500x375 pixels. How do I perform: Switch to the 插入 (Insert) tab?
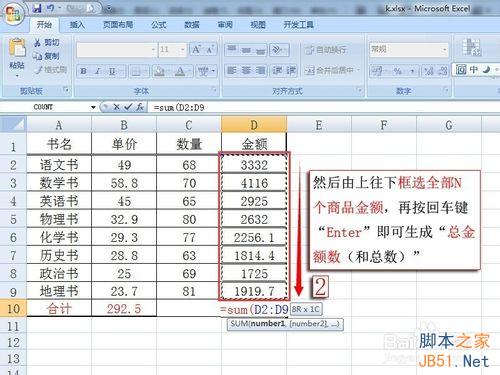(77, 25)
